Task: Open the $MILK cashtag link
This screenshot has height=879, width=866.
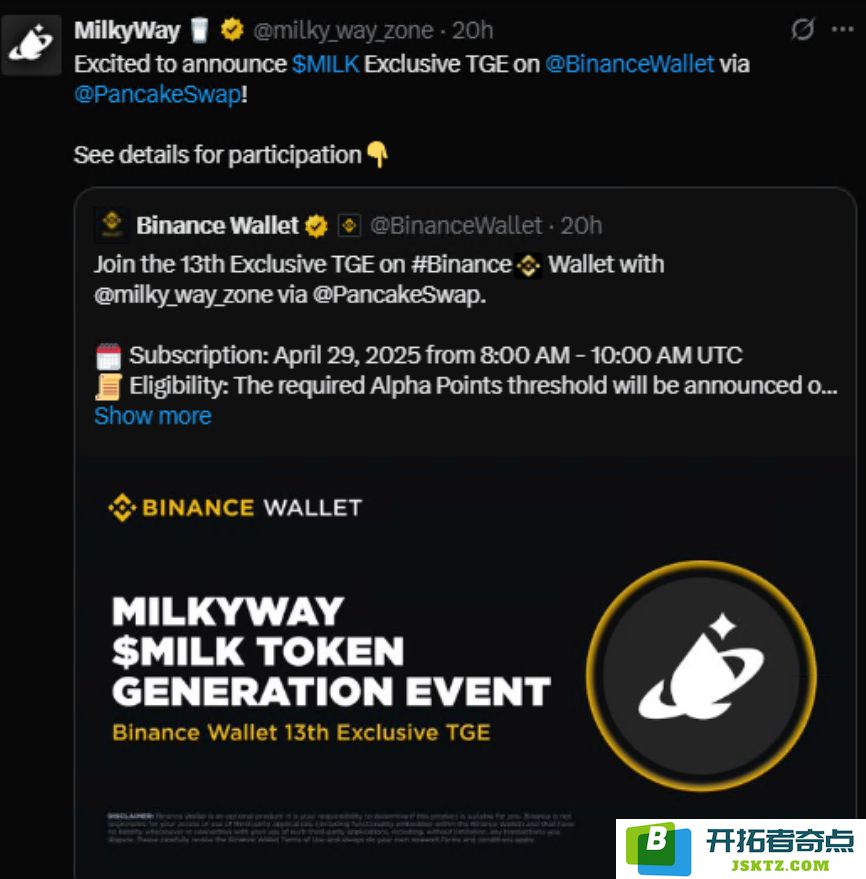Action: (x=325, y=64)
